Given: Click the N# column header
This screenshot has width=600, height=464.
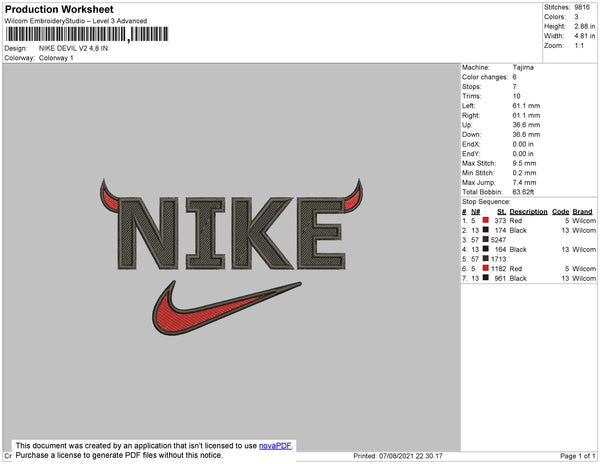Looking at the screenshot, I should (475, 212).
